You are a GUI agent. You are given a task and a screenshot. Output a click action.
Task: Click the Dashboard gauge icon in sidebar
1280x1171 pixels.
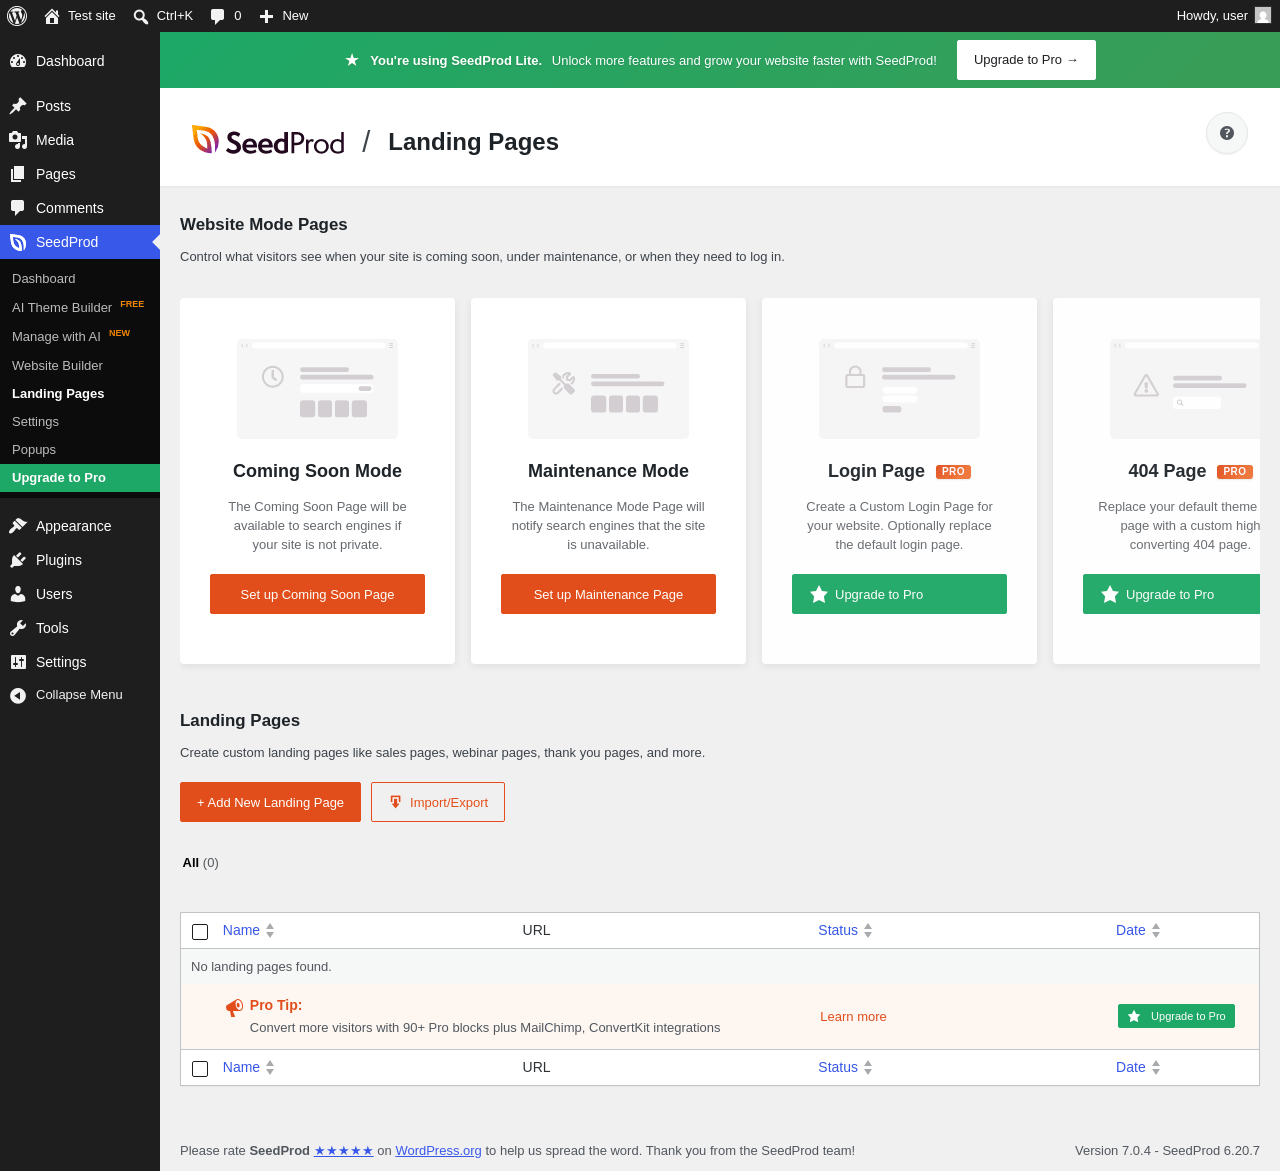[18, 61]
